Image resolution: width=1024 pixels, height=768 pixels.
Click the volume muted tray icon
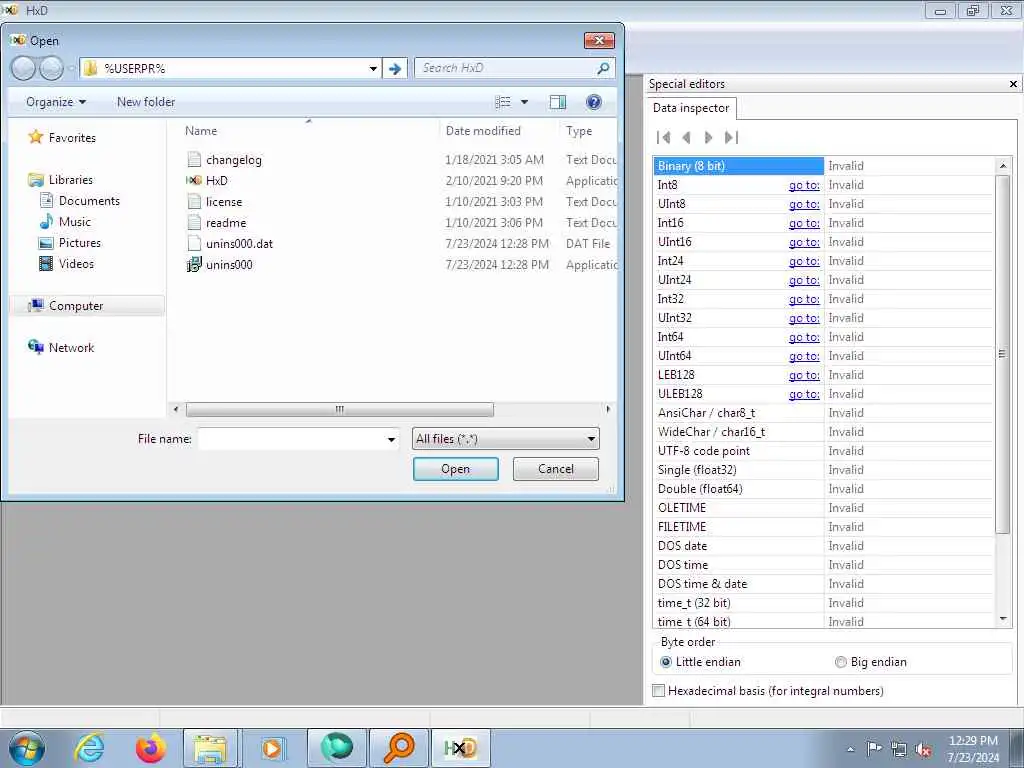923,750
